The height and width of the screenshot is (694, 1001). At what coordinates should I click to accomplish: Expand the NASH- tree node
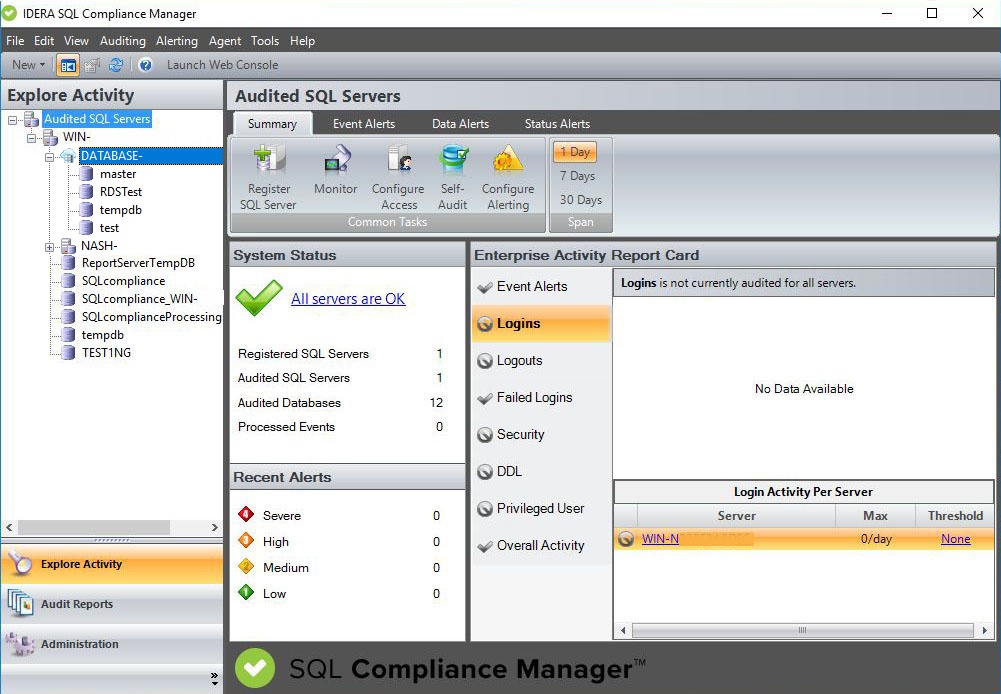pyautogui.click(x=49, y=246)
